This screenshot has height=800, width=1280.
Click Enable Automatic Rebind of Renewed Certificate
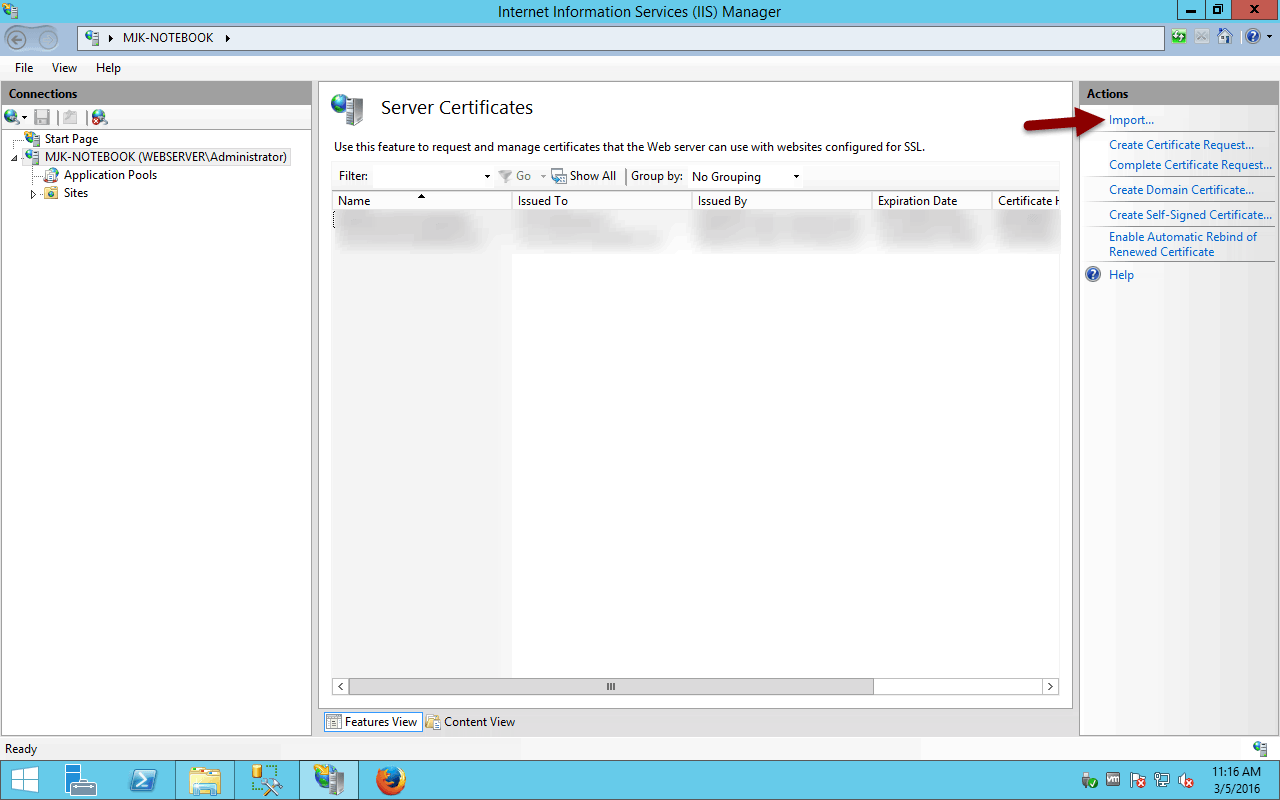tap(1183, 244)
